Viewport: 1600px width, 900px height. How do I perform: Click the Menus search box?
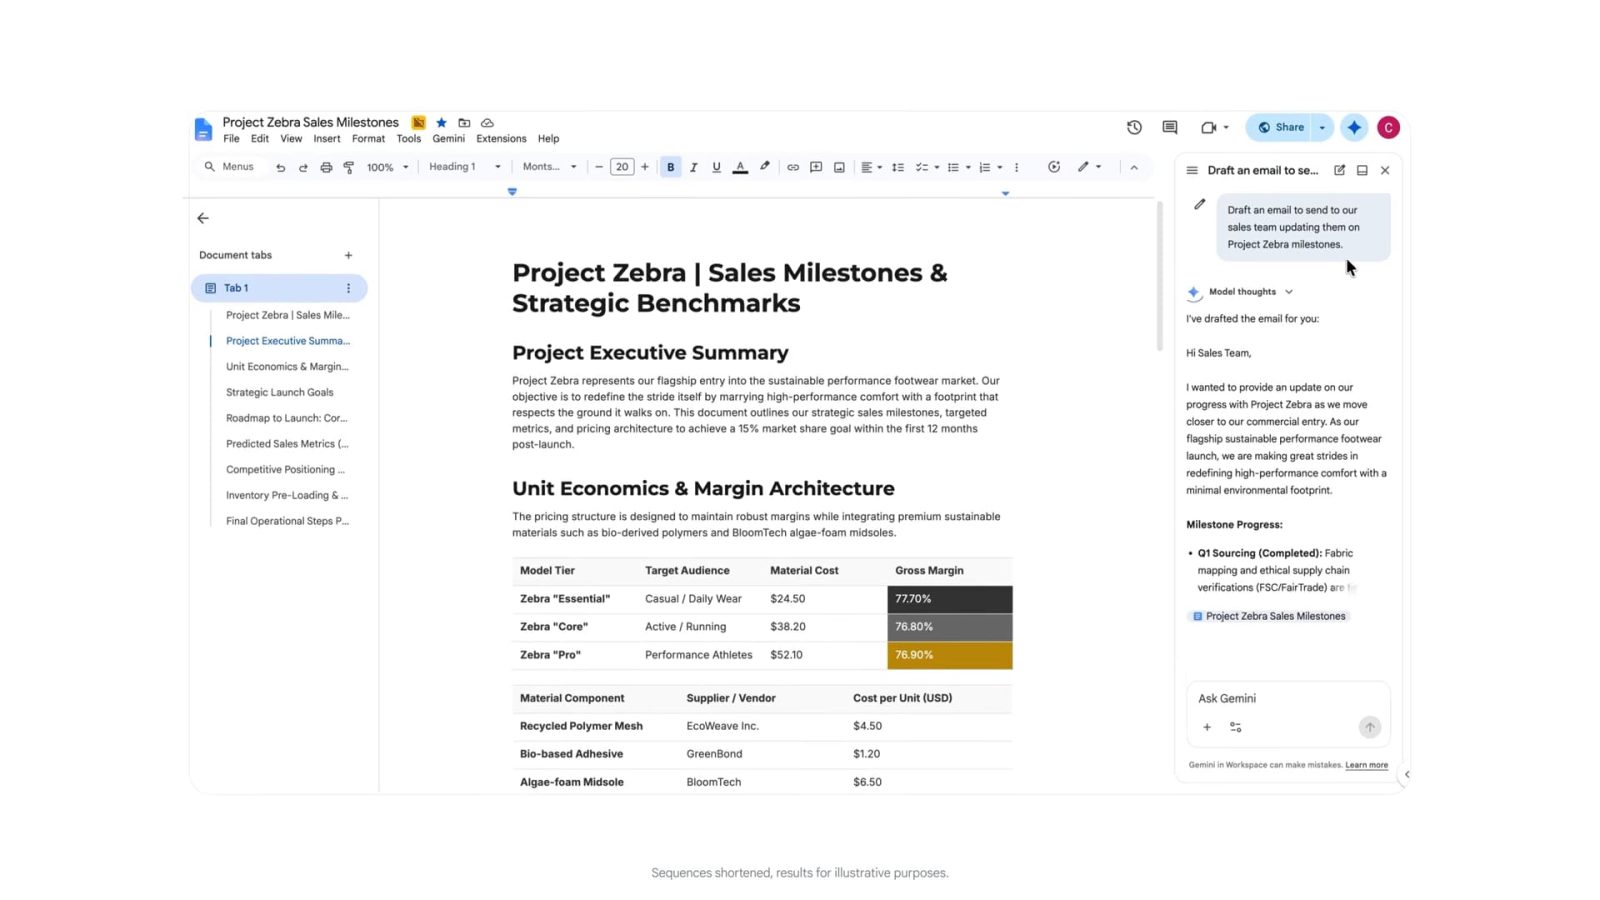(x=229, y=167)
